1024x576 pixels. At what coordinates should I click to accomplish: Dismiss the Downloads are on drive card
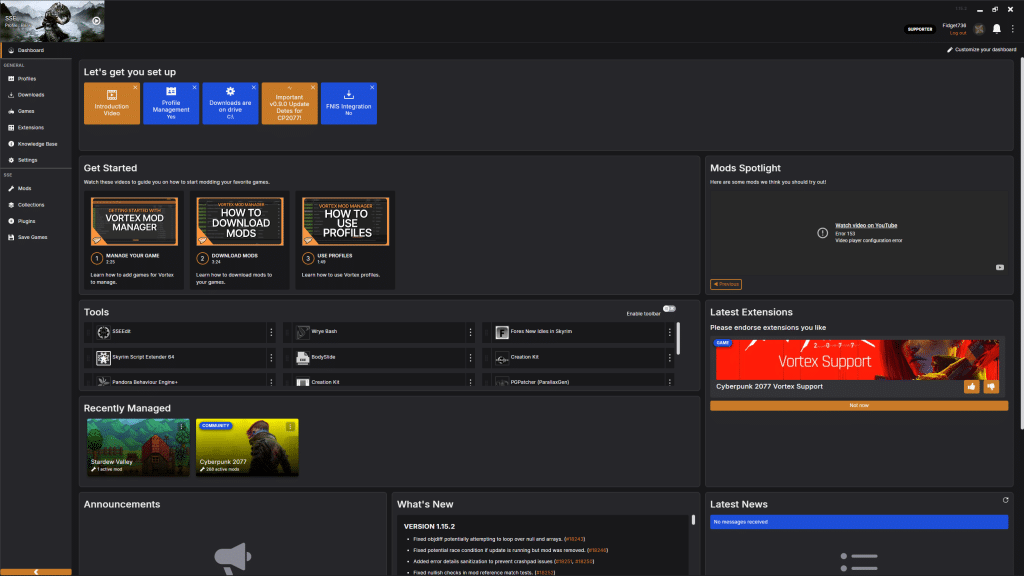click(254, 88)
